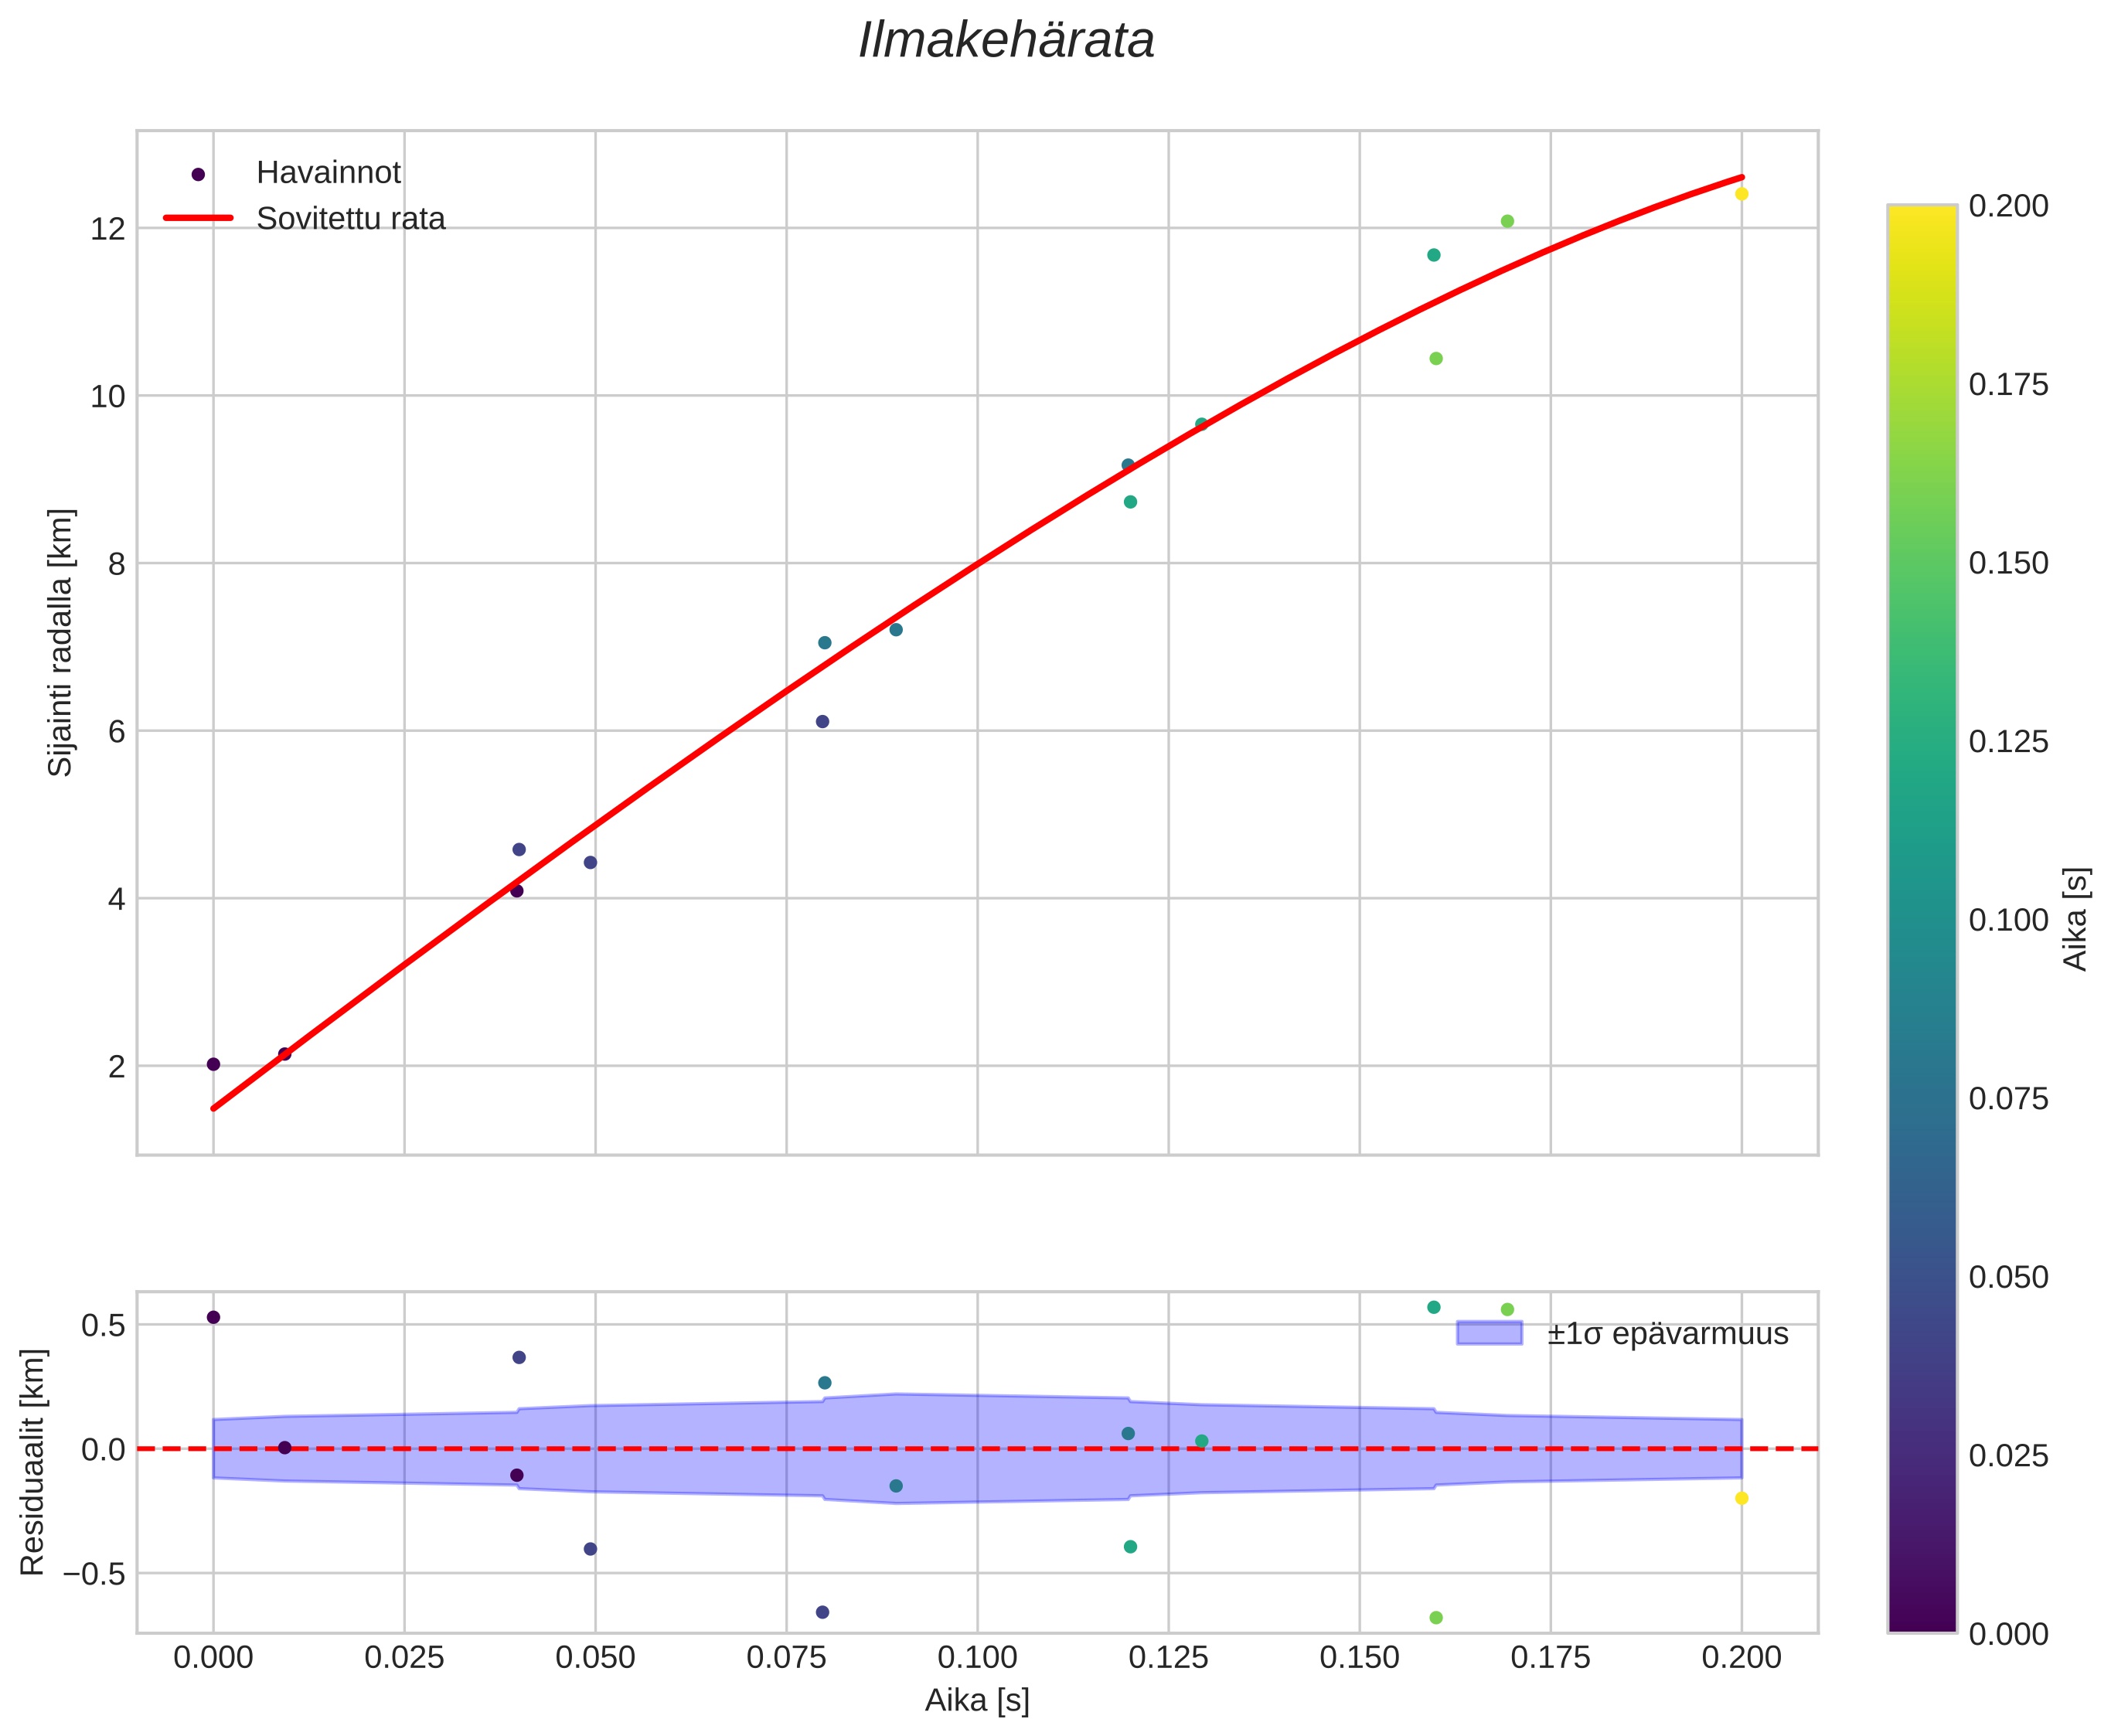Click the Sovitettu rata legend text

click(x=350, y=219)
